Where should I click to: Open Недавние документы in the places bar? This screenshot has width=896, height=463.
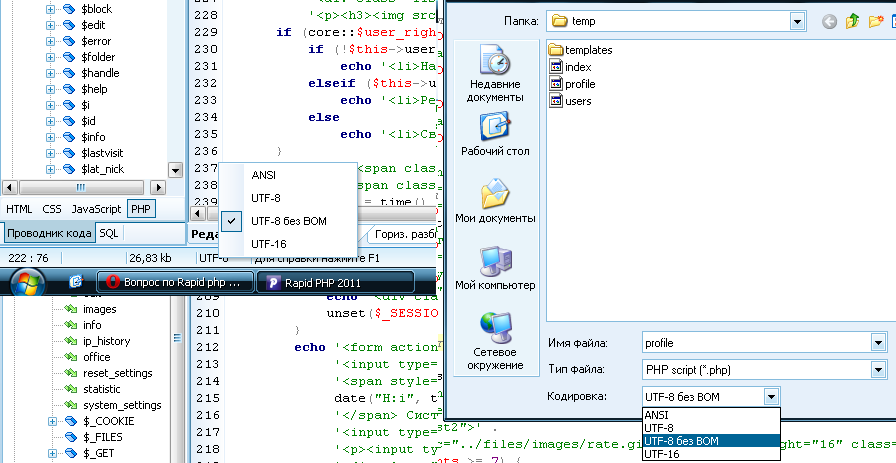495,76
